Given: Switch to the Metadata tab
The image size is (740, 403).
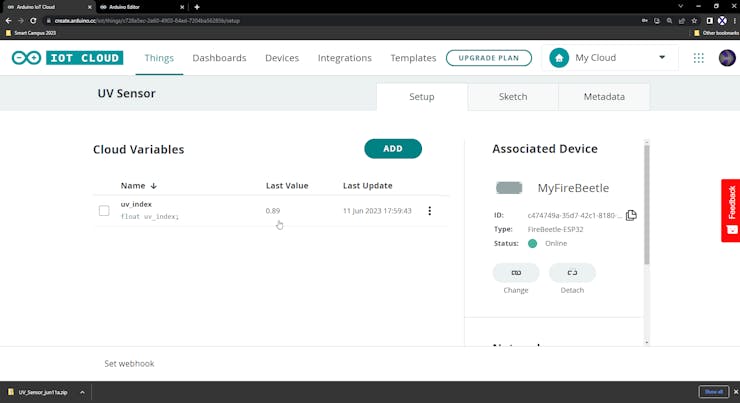Looking at the screenshot, I should pos(604,97).
